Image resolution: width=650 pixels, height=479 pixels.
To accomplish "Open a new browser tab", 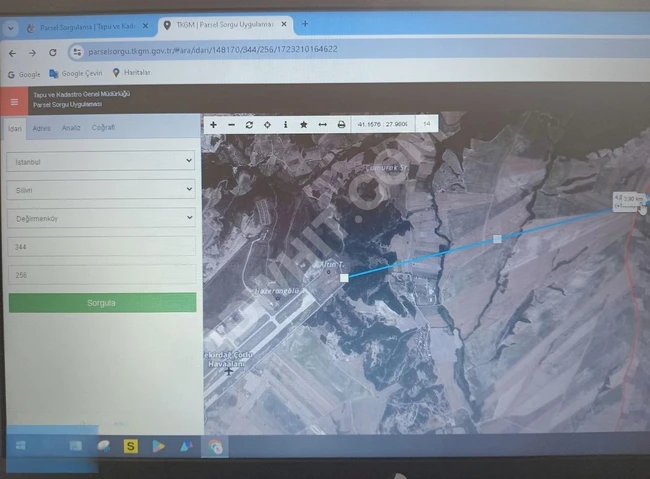I will pos(305,24).
